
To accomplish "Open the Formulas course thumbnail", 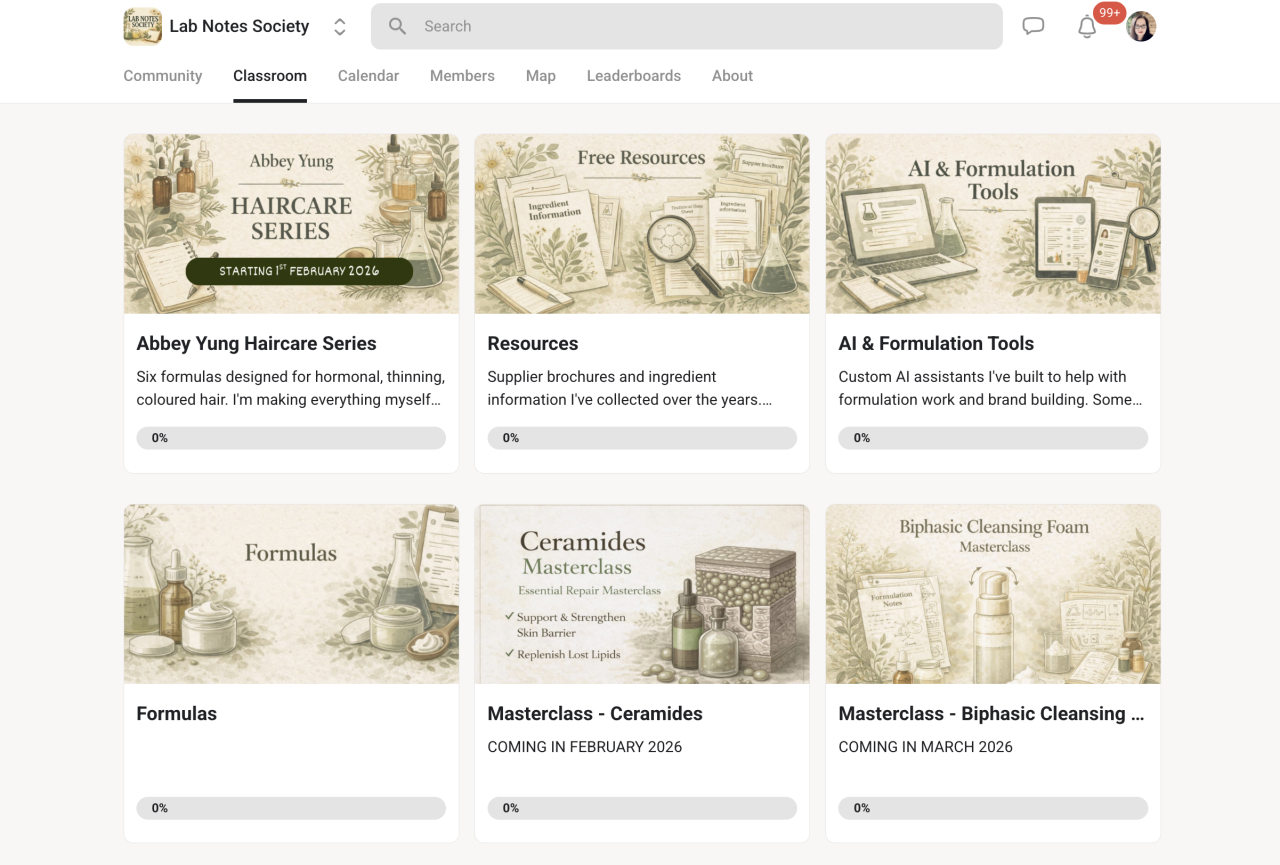I will [291, 594].
